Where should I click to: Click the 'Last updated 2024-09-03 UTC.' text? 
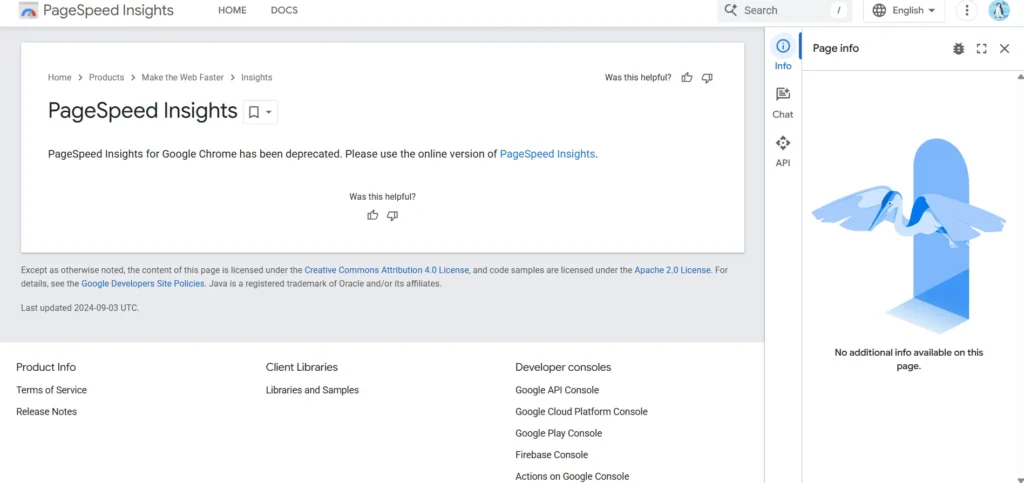(80, 307)
